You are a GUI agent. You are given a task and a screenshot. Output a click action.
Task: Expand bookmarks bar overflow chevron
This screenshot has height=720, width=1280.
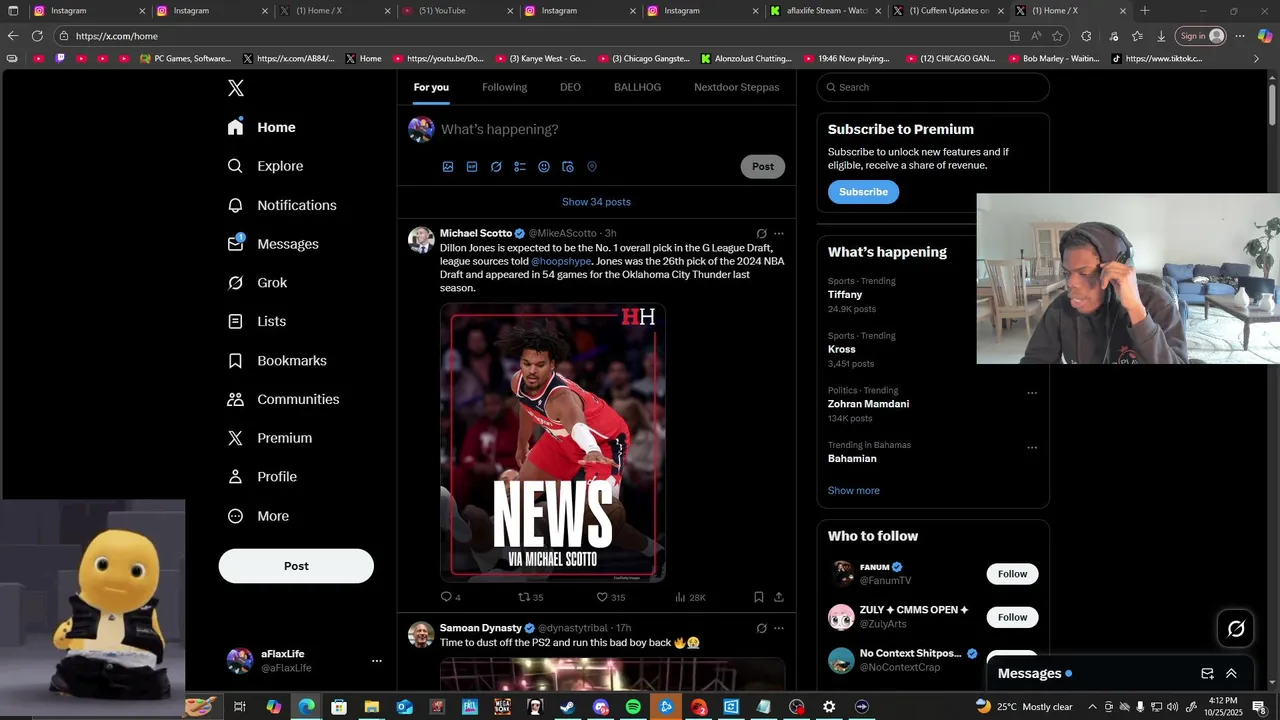1257,59
